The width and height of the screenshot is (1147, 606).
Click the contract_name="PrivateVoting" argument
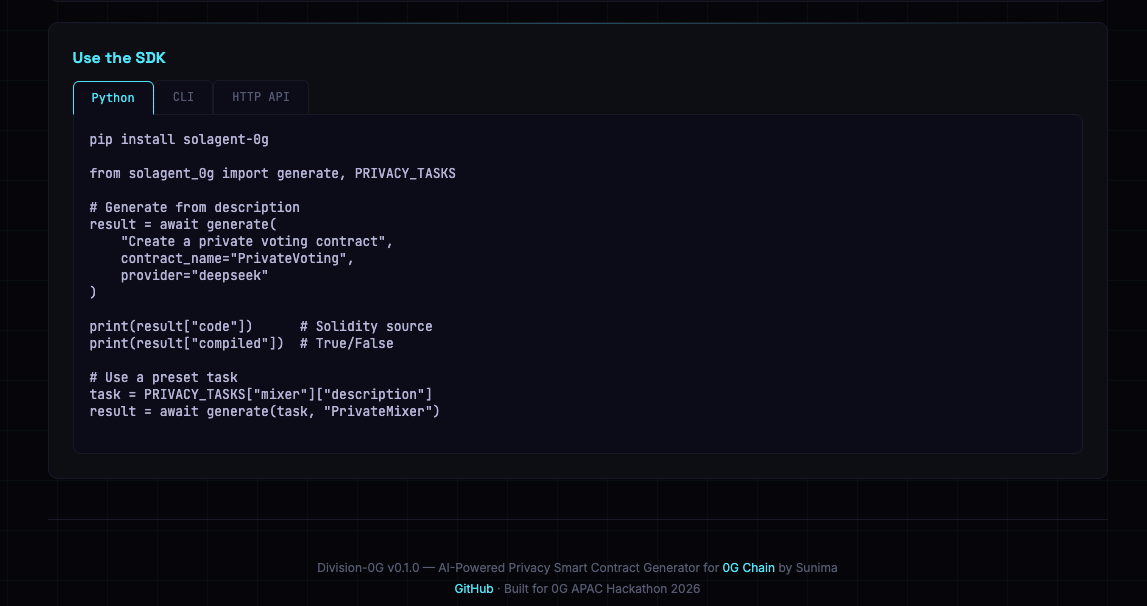point(237,259)
